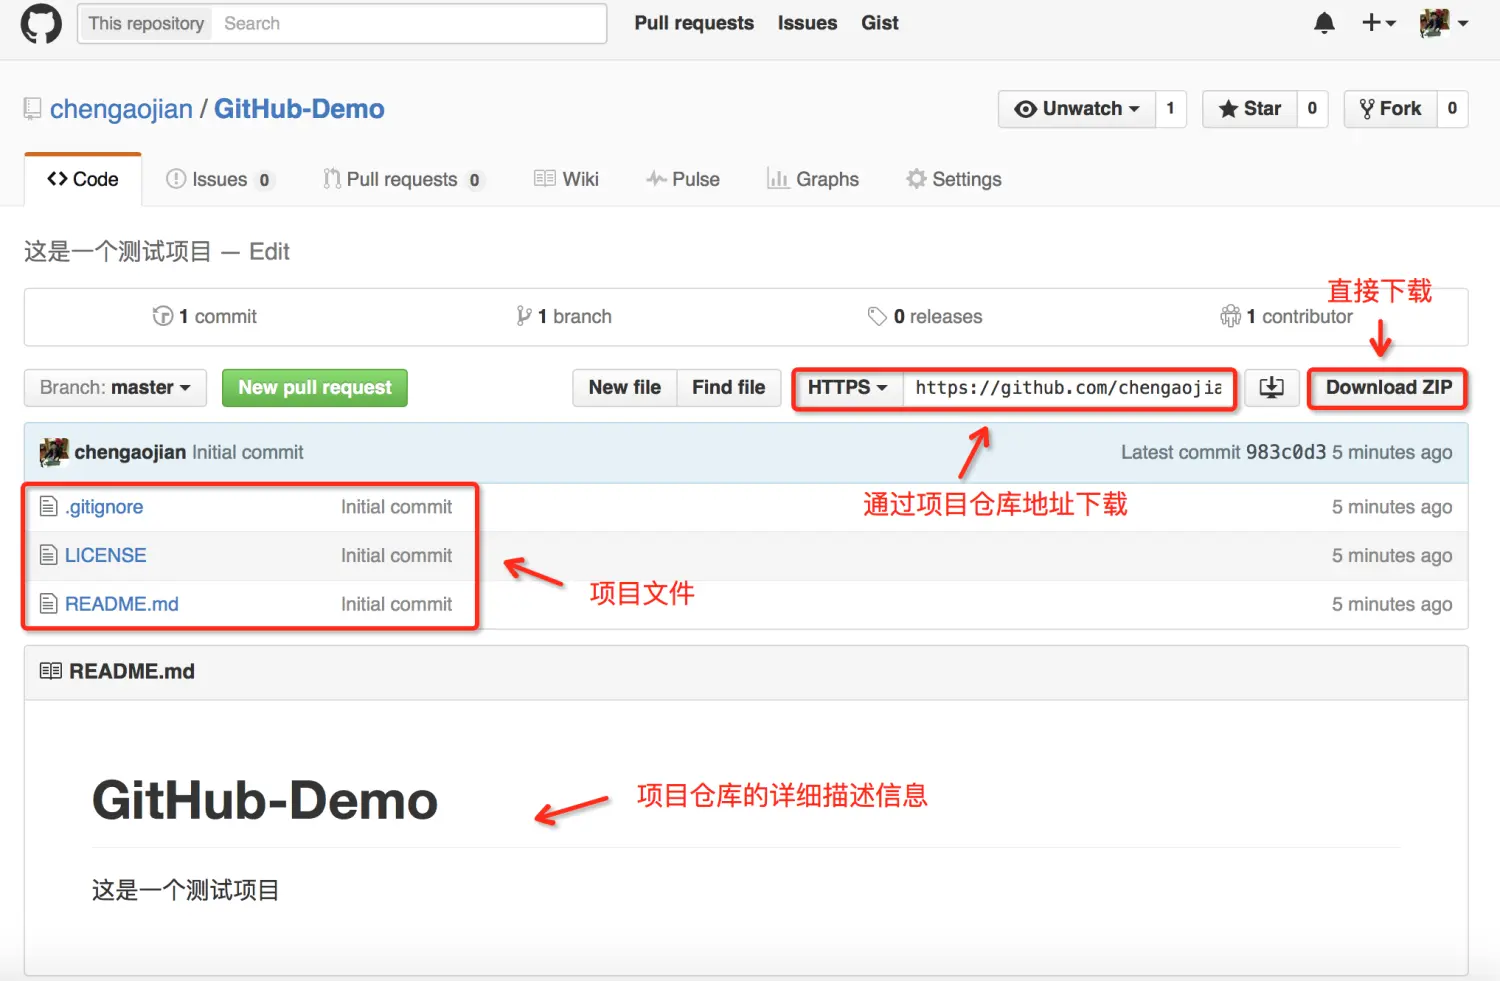Open the HTTPS protocol dropdown
The height and width of the screenshot is (981, 1500).
tap(848, 388)
